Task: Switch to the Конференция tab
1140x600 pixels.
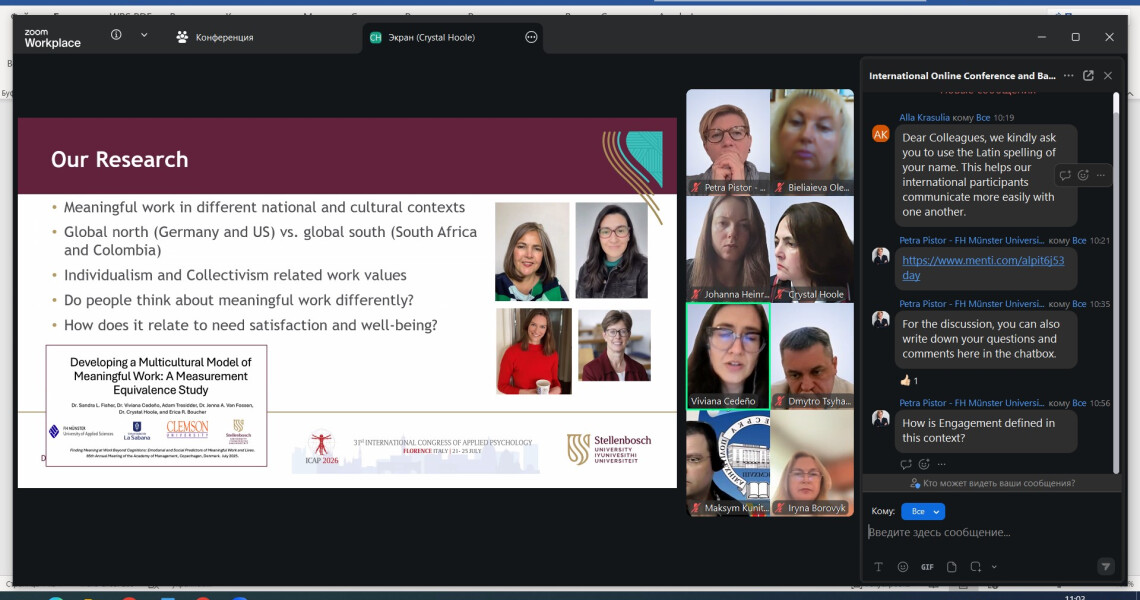Action: tap(214, 37)
